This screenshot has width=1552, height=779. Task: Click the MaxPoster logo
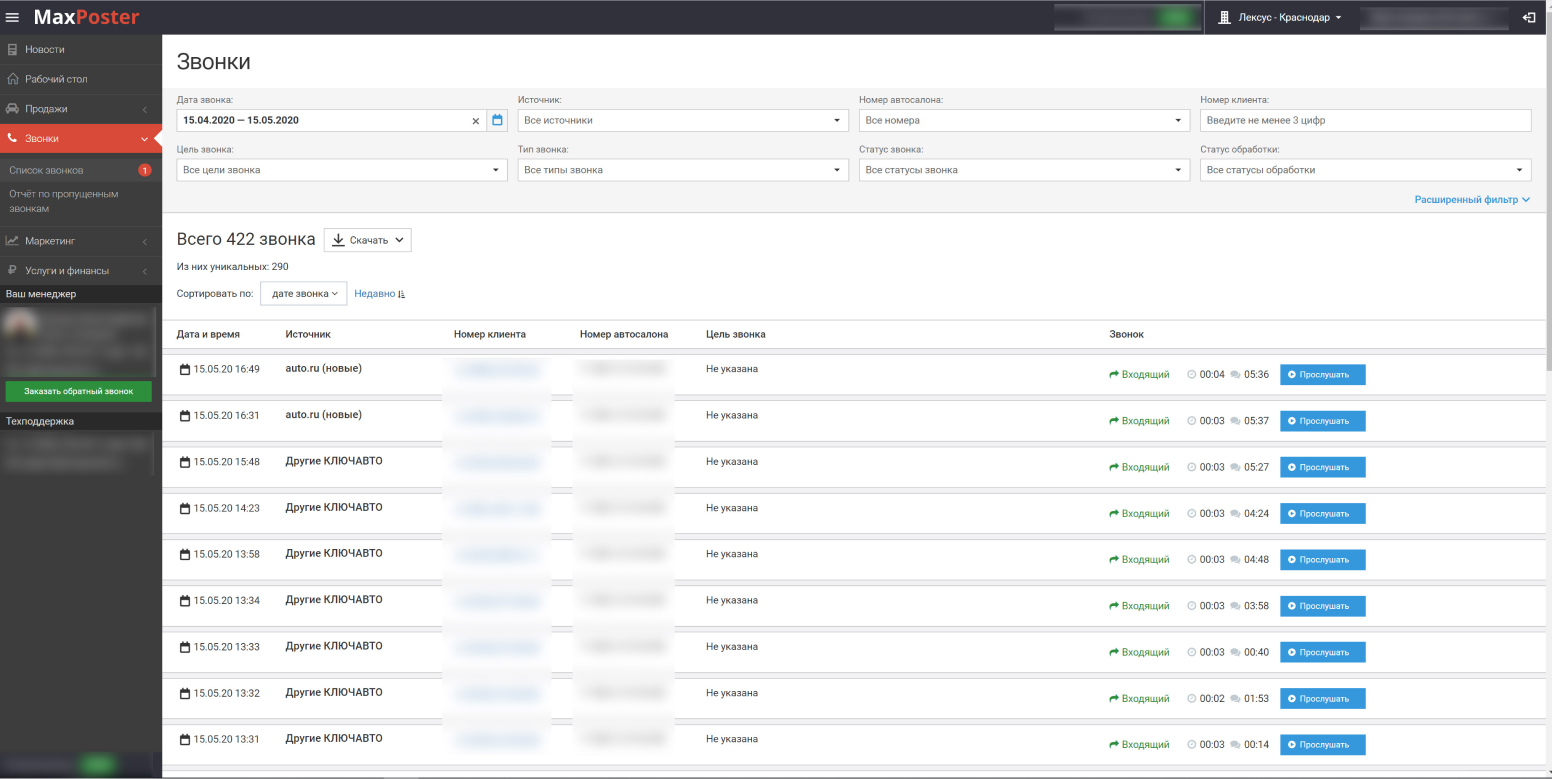click(86, 17)
